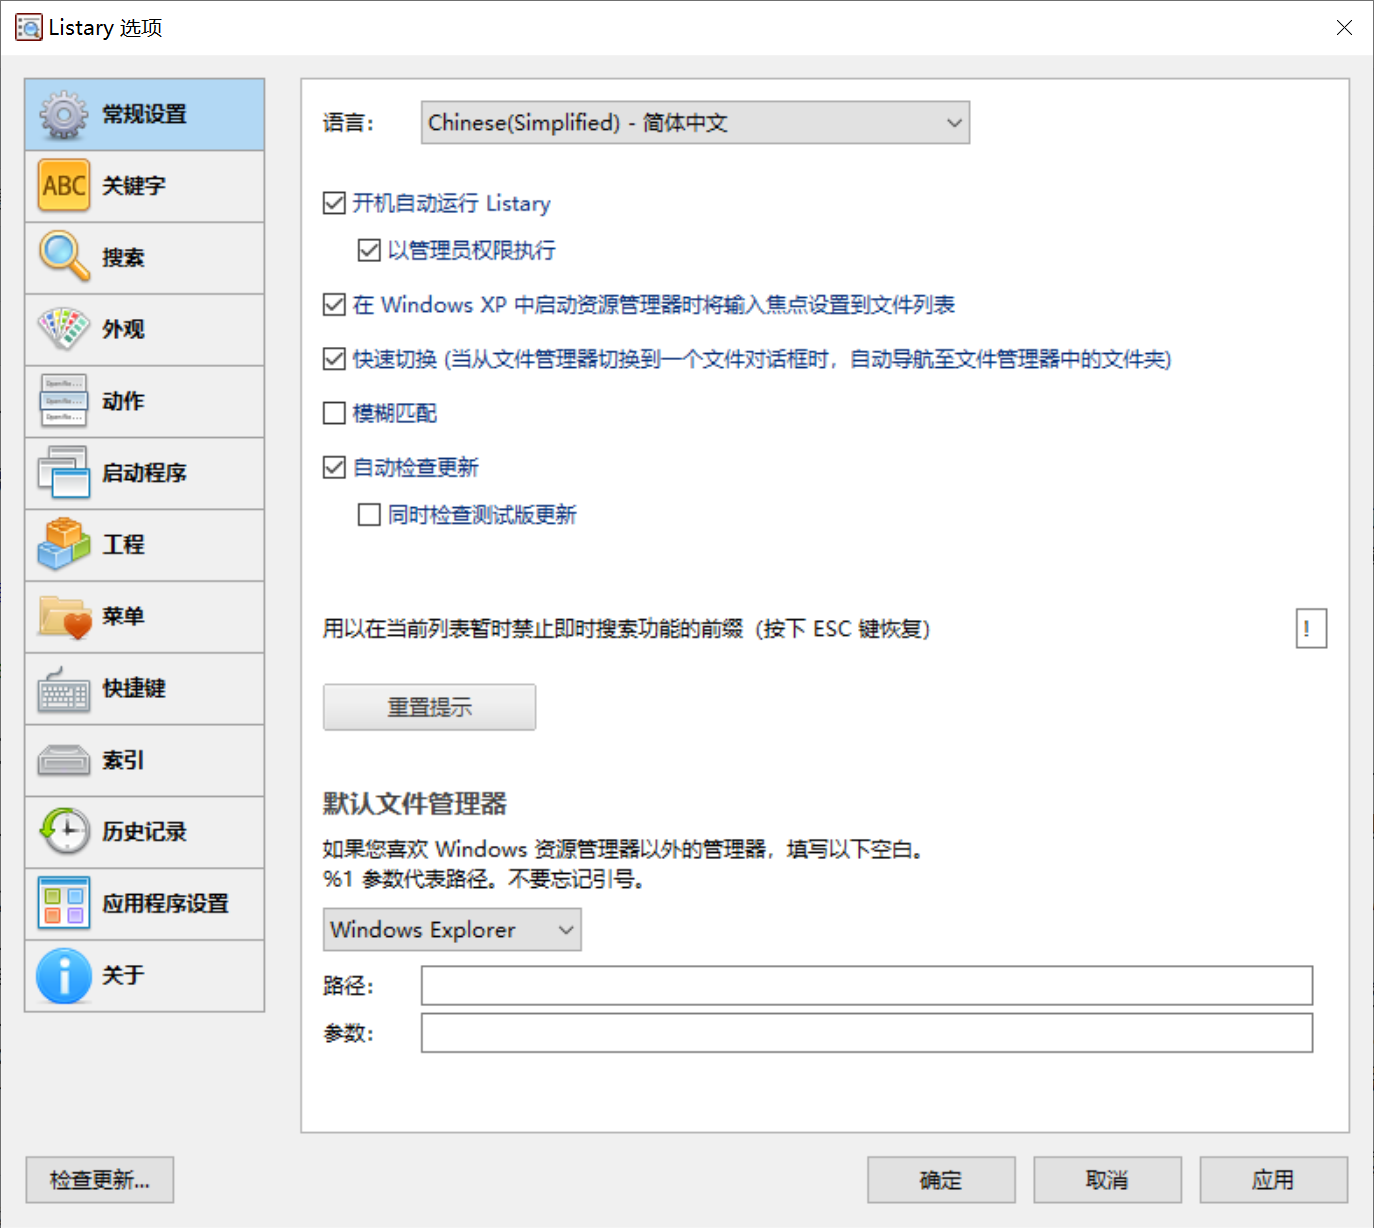Click the 应用 button
Screen dimensions: 1374x1228
point(1273,1180)
